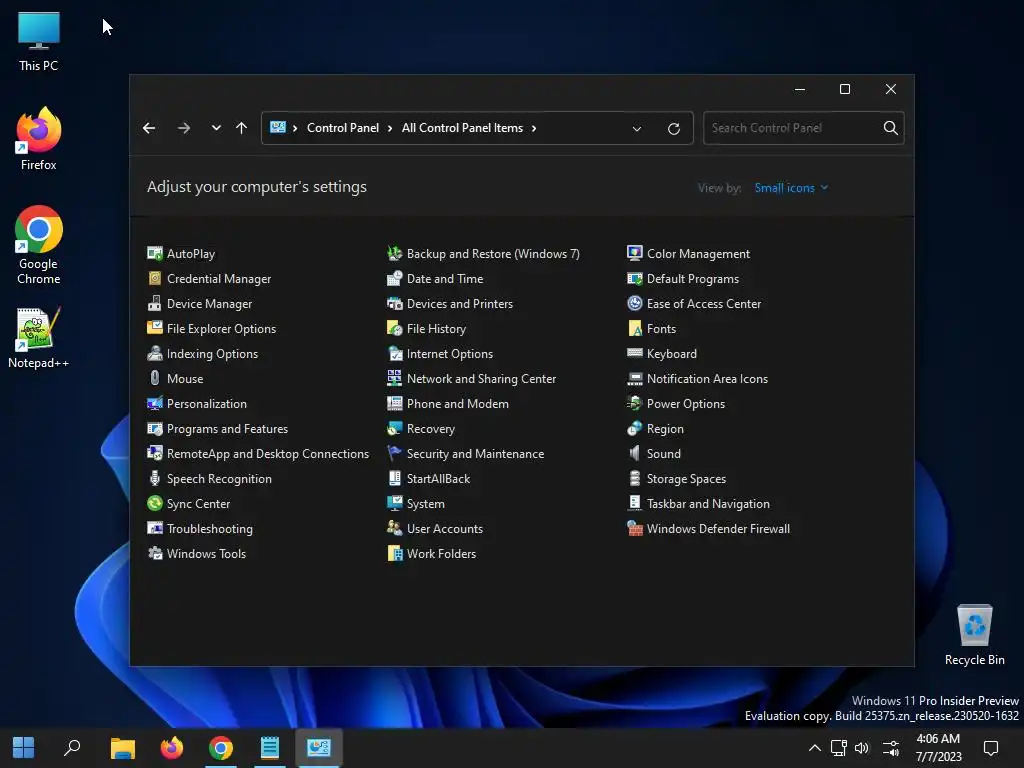Open Network and Sharing Center icon

point(394,379)
